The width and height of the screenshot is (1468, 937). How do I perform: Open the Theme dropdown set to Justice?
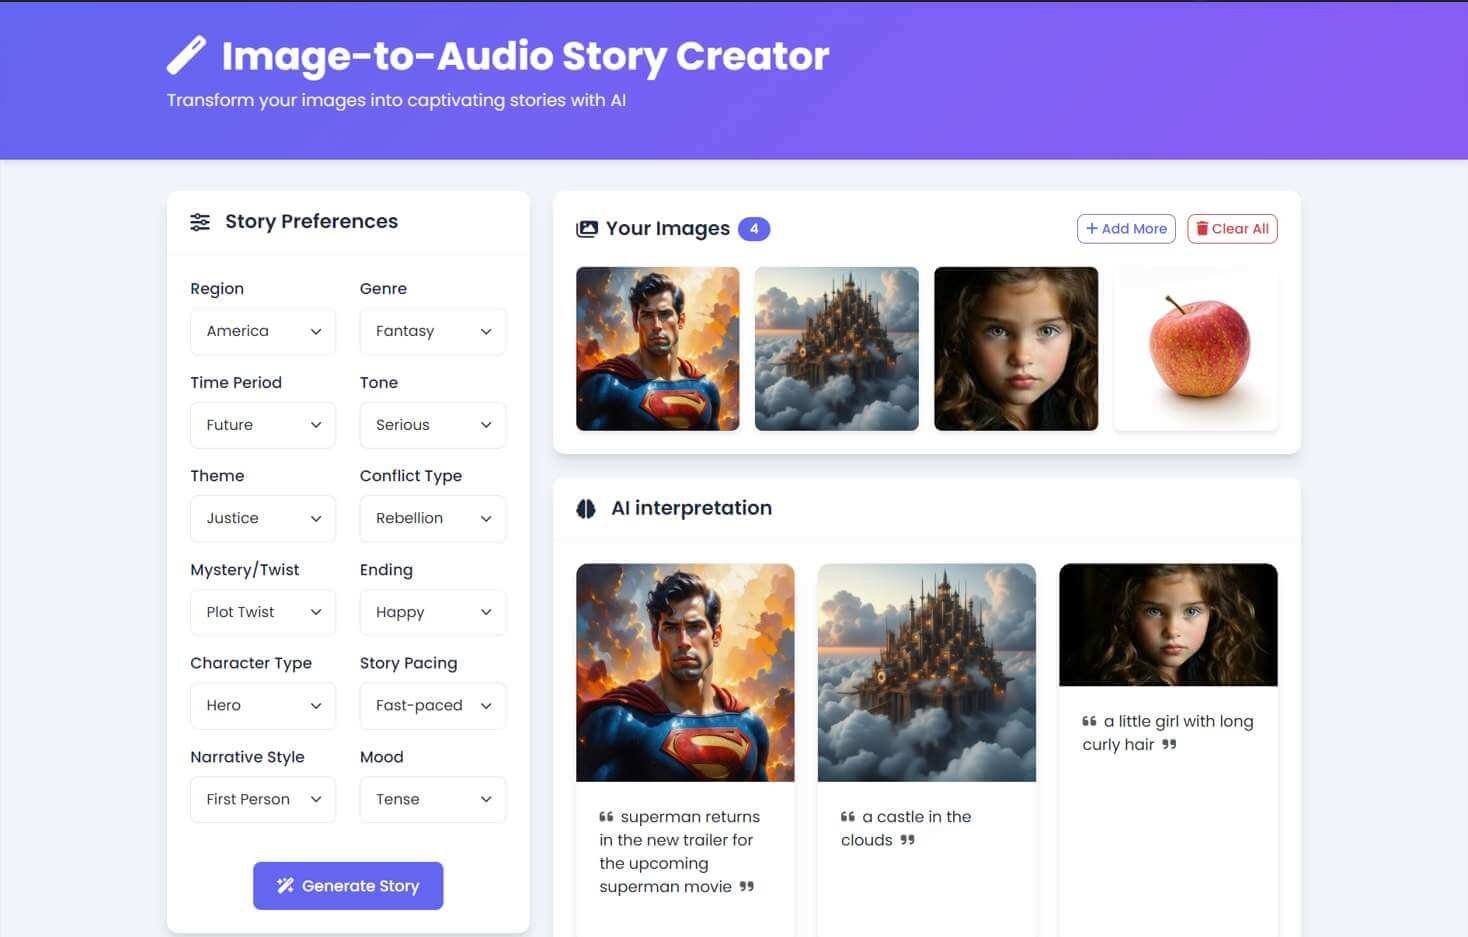click(263, 518)
